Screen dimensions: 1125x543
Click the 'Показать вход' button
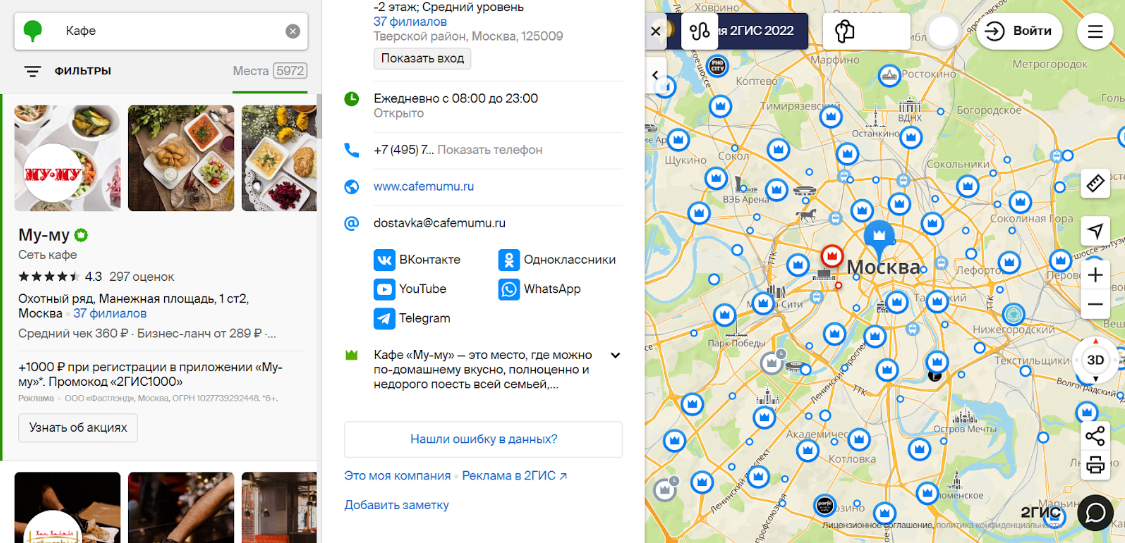tap(422, 58)
